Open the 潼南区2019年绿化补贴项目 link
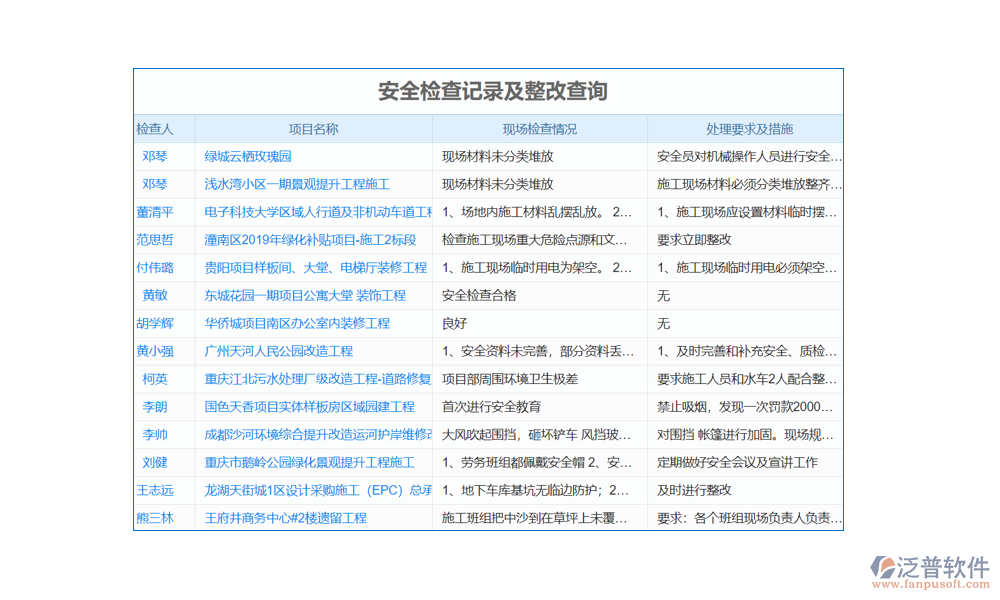Screen dimensions: 1000x600 coord(310,240)
